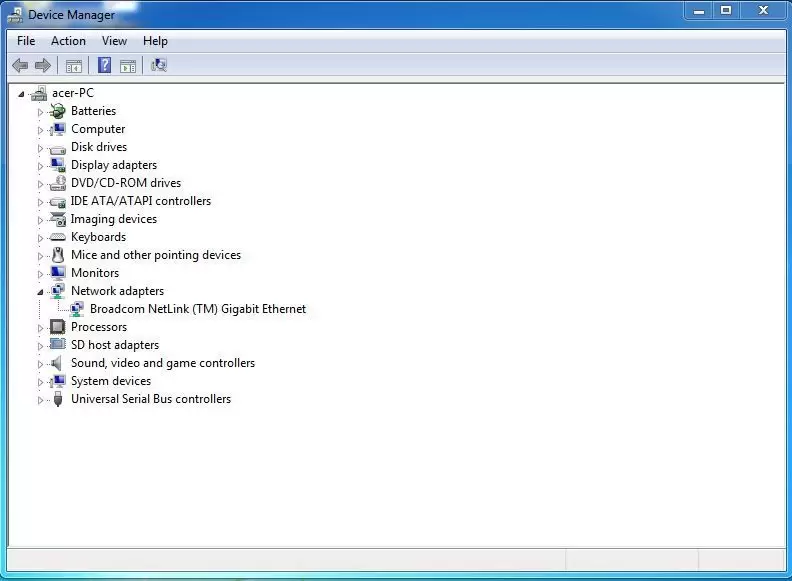
Task: Select IDE ATA/ATAPI controllers label
Action: [141, 201]
